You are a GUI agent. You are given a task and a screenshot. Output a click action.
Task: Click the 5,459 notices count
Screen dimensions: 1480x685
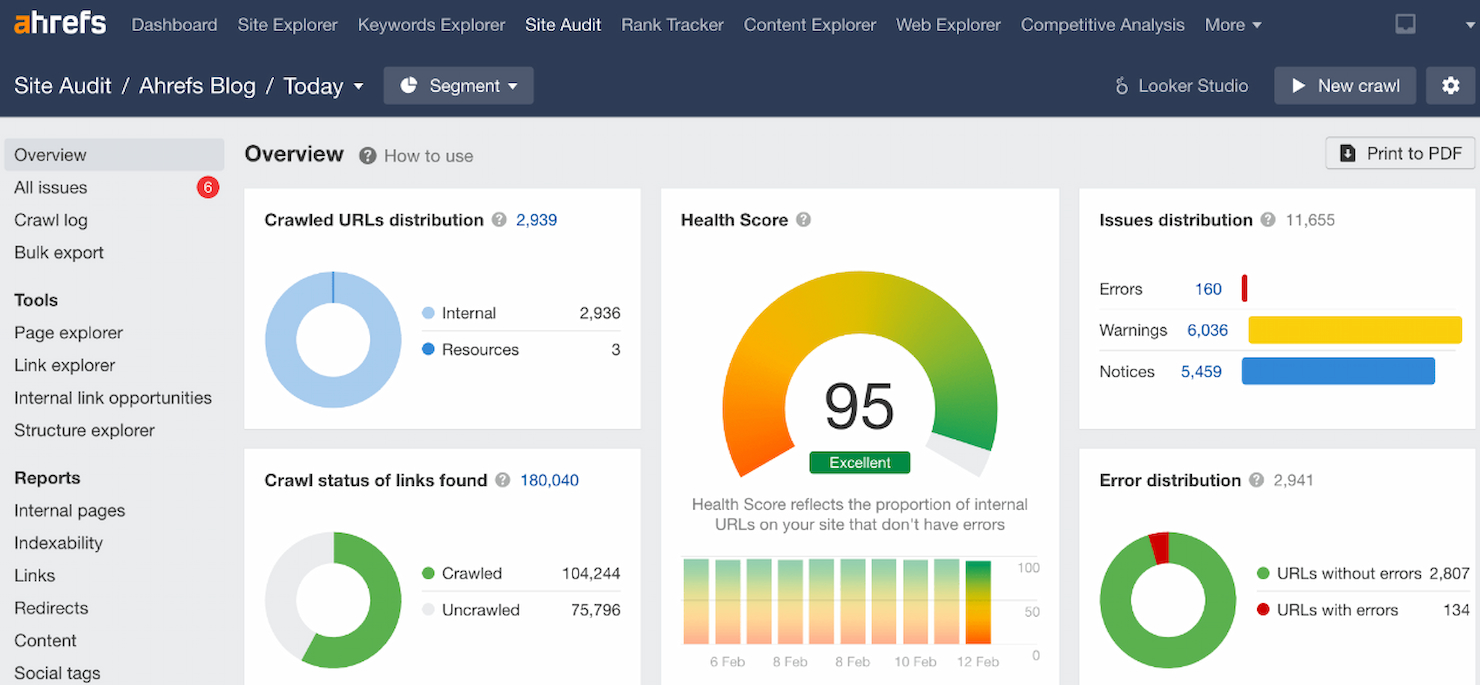click(1201, 371)
